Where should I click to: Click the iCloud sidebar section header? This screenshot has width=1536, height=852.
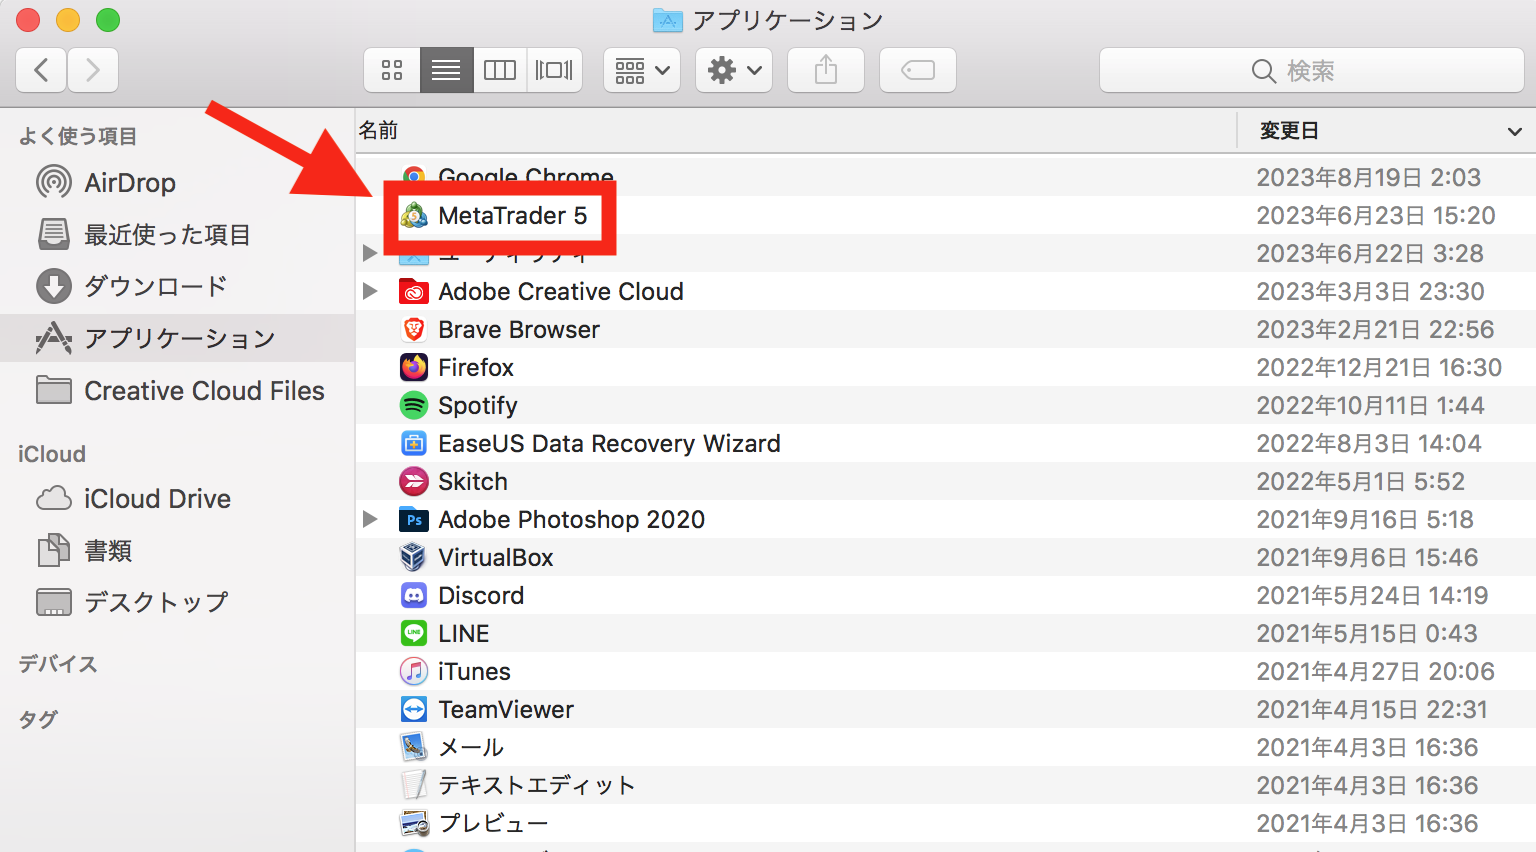pyautogui.click(x=52, y=454)
